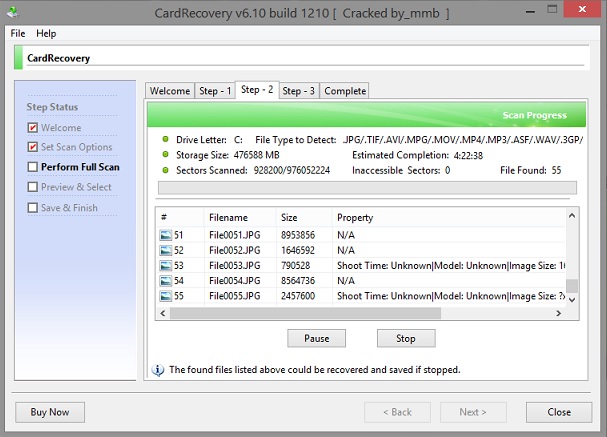Toggle the Perform Full Scan checkbox
The width and height of the screenshot is (607, 437).
(x=33, y=167)
